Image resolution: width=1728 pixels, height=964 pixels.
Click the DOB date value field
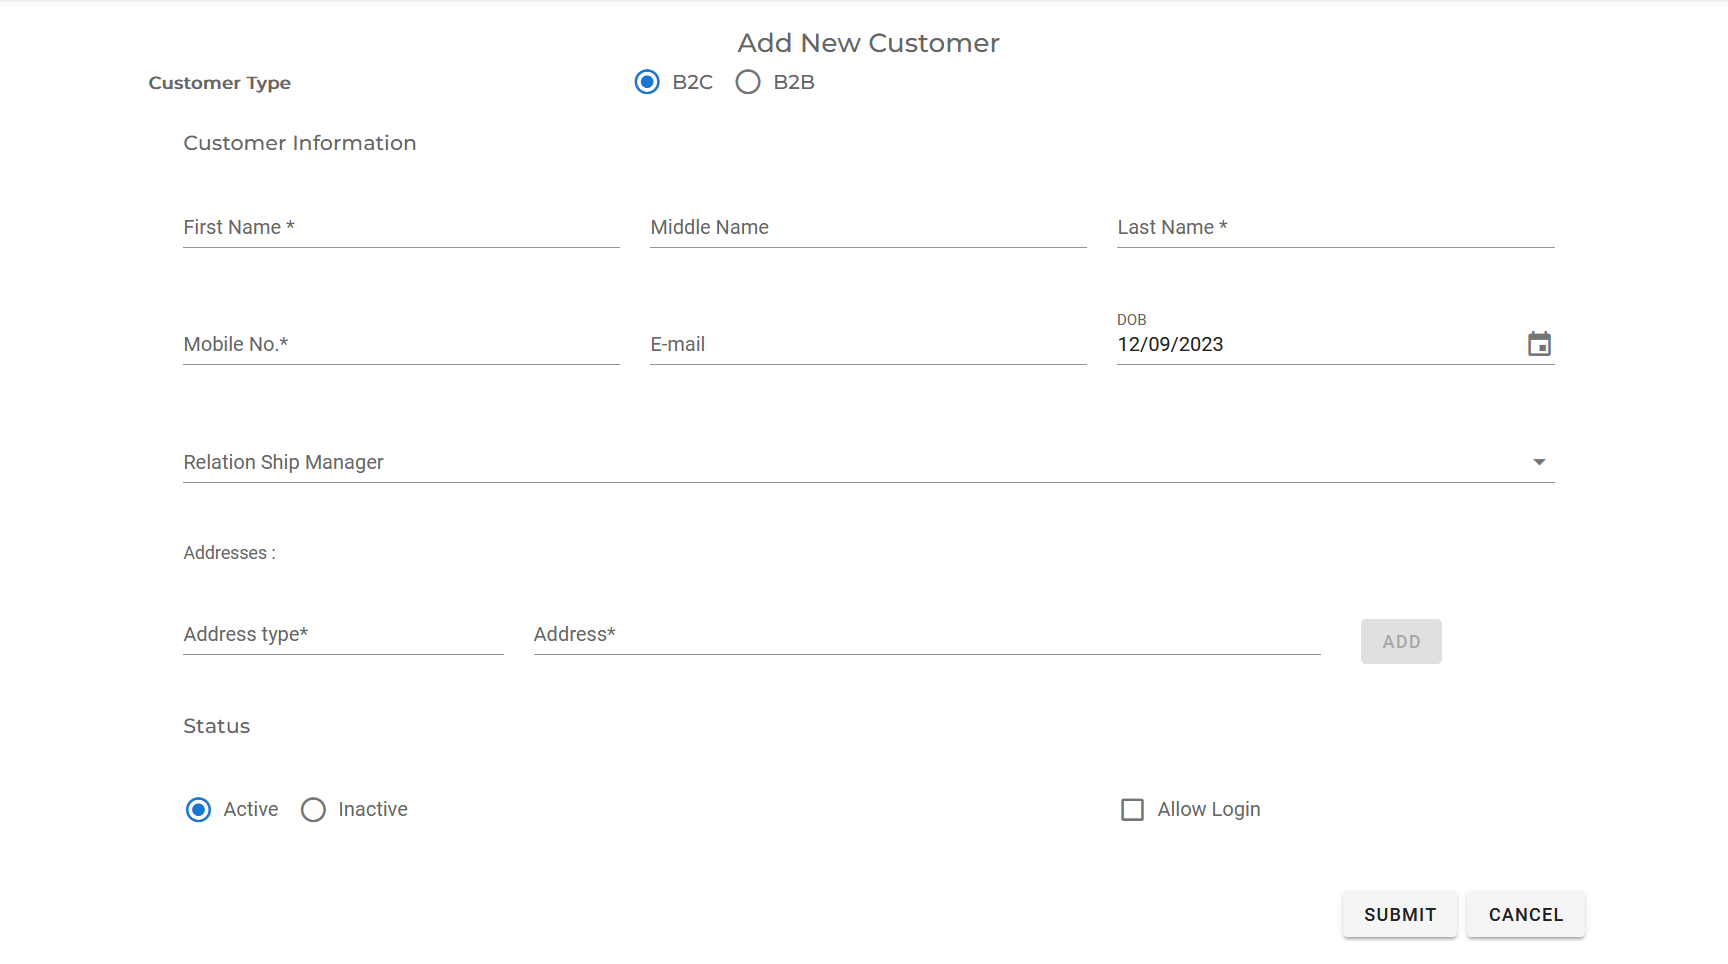tap(1250, 344)
